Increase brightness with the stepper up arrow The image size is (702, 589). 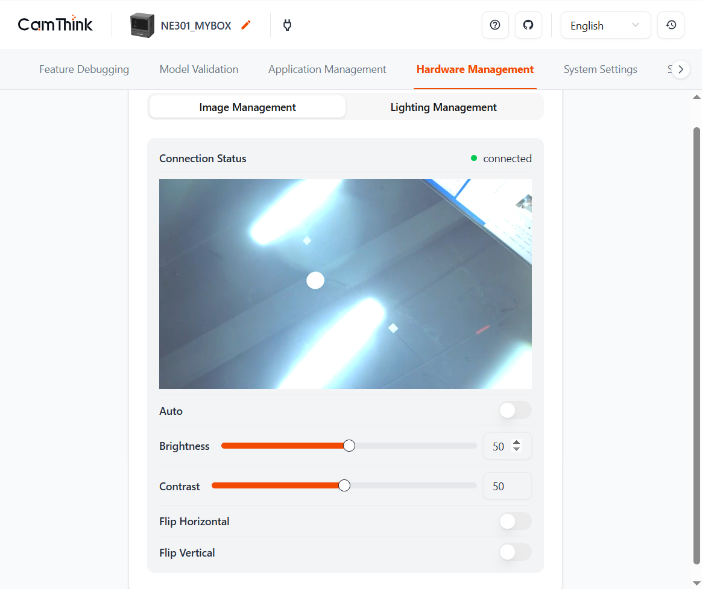517,442
